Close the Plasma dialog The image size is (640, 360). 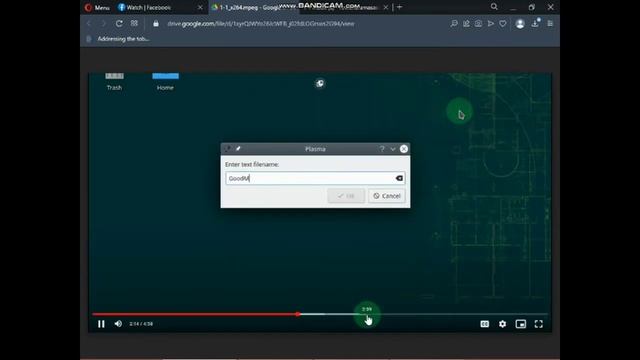(x=404, y=149)
